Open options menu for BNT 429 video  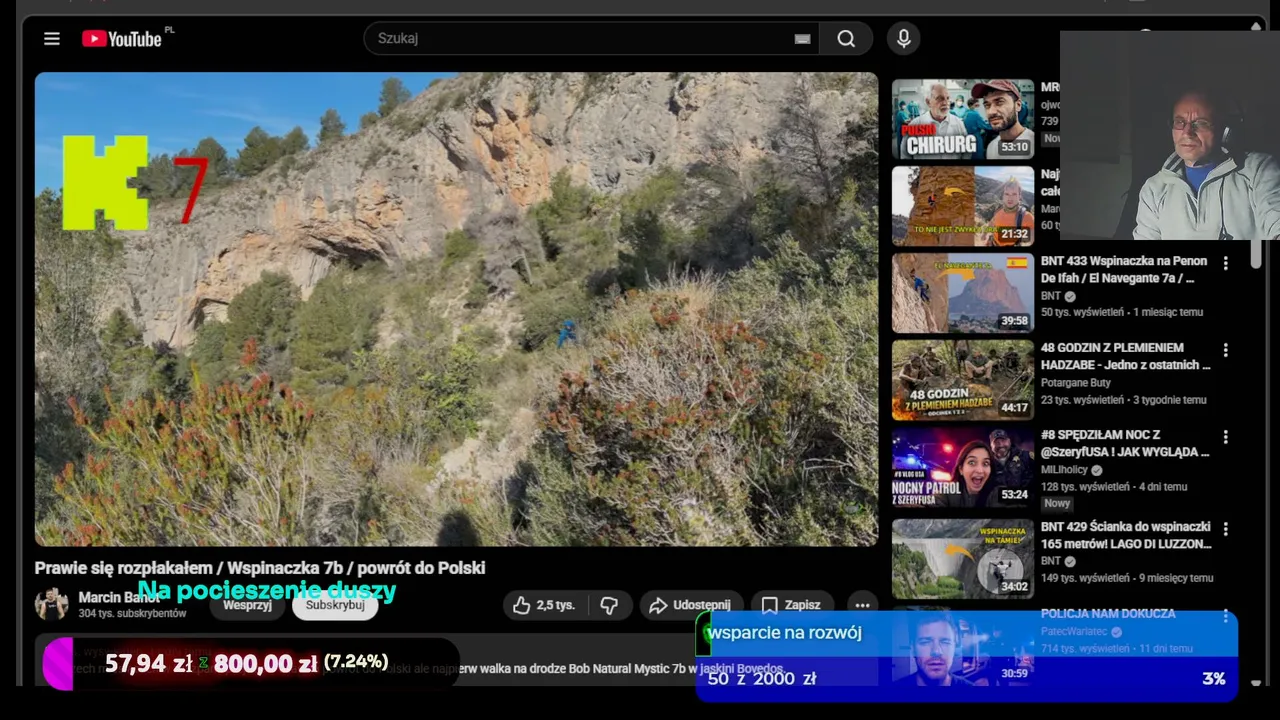pos(1225,529)
